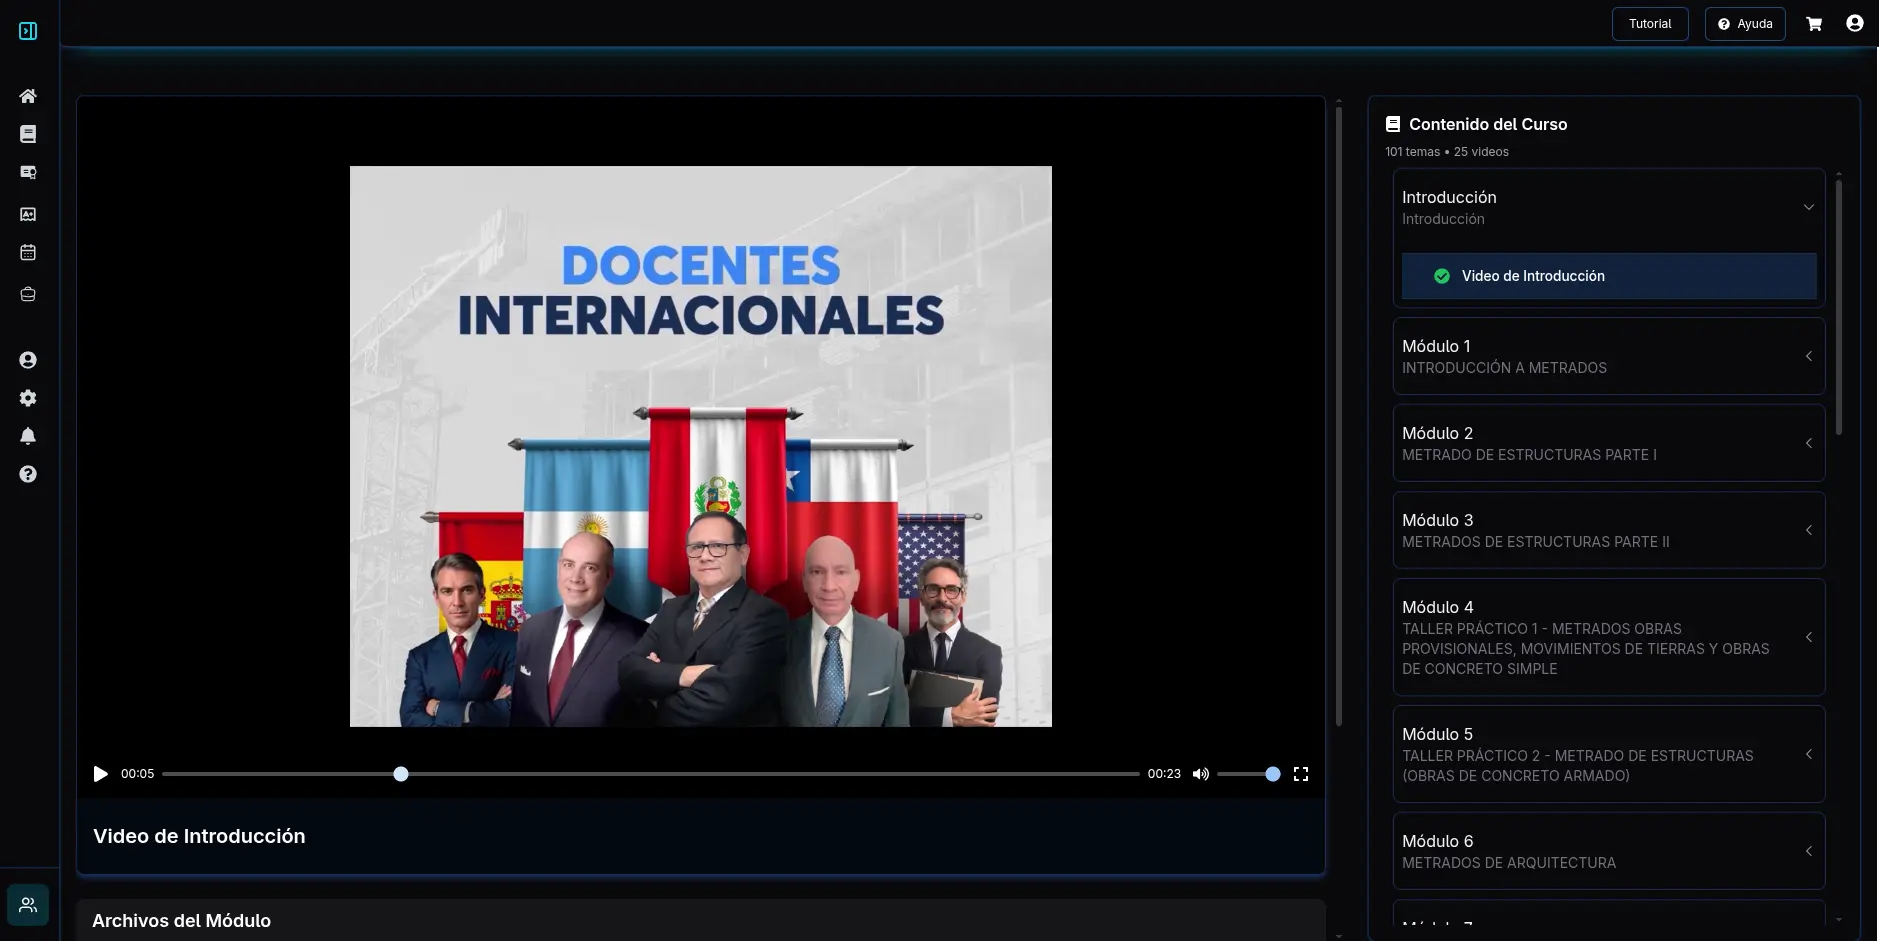
Task: Open the shopping cart icon
Action: coord(1814,24)
